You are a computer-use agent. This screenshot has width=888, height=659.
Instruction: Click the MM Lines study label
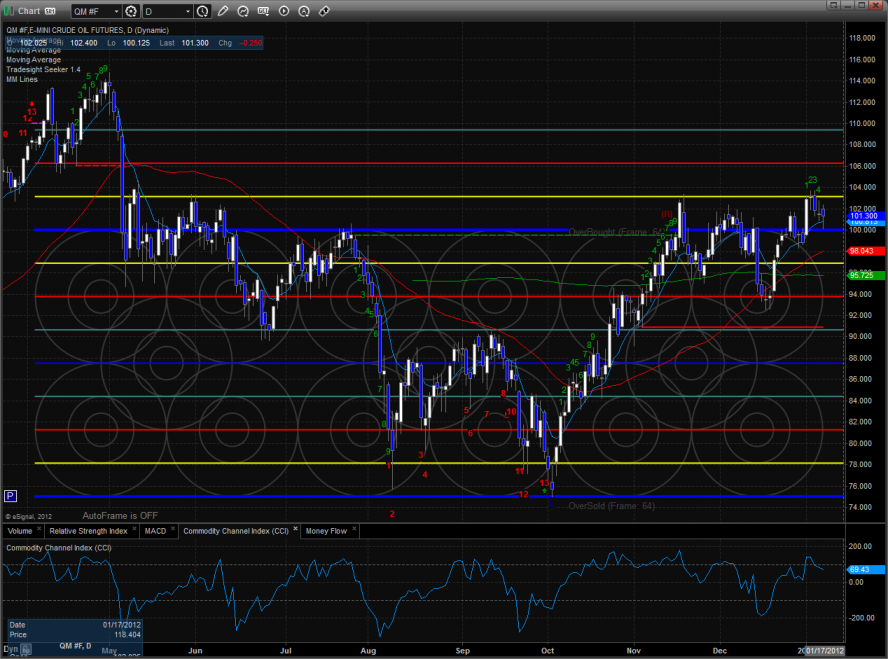pos(22,79)
